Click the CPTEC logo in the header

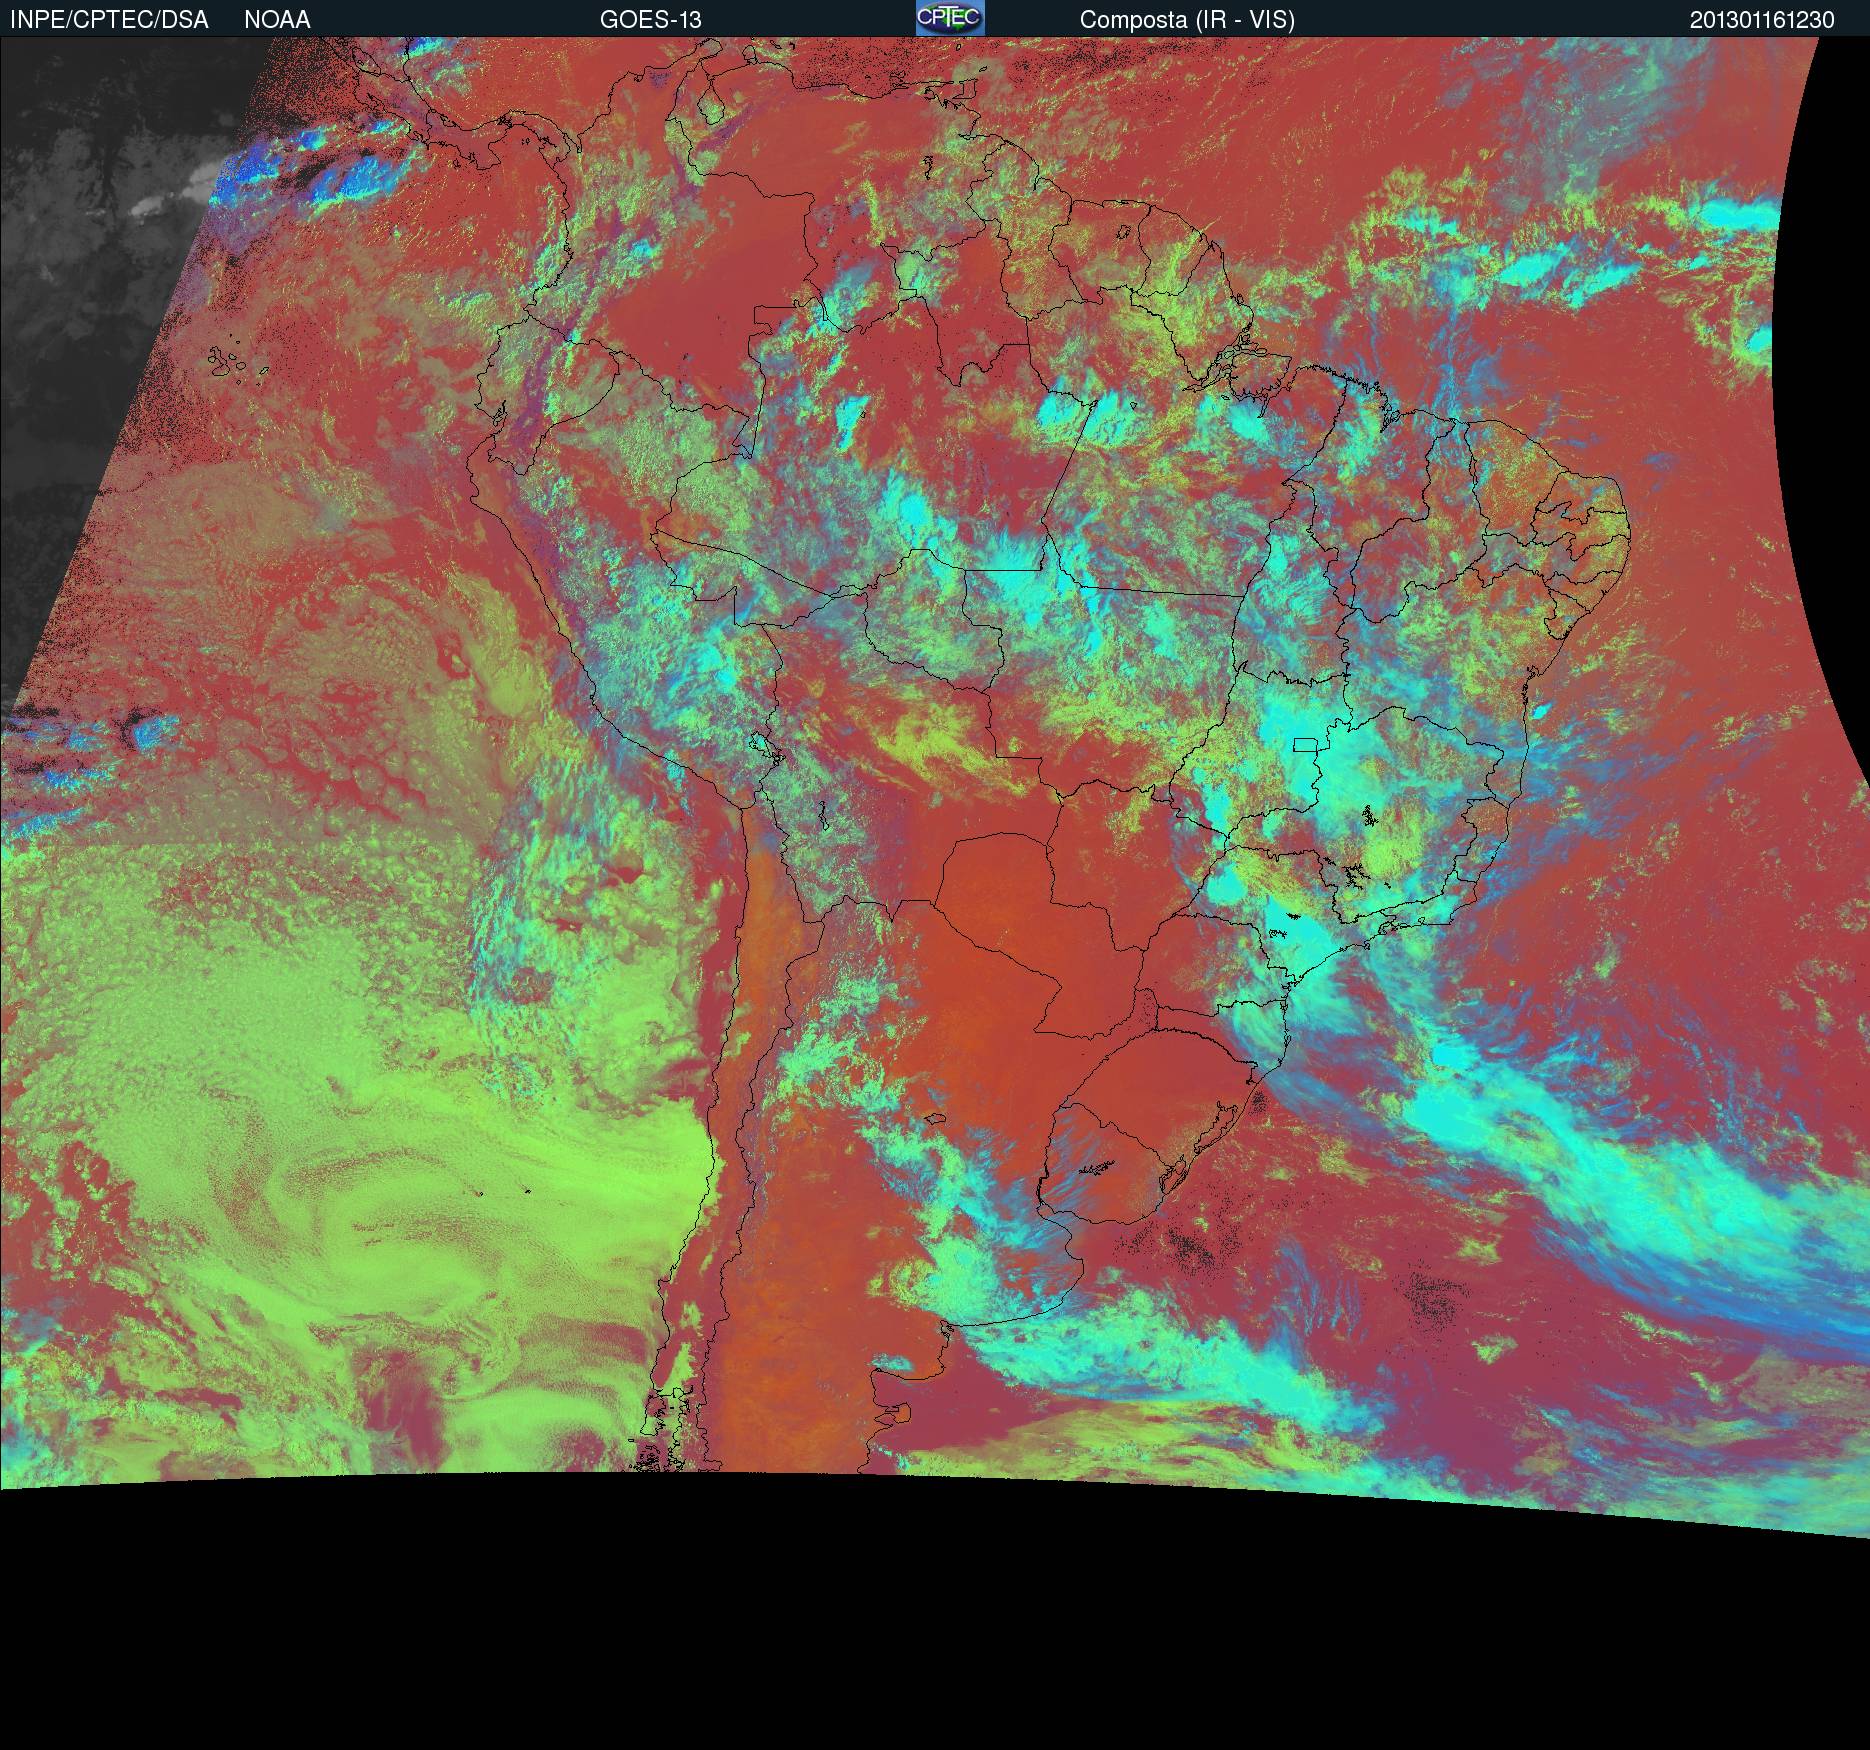[x=949, y=18]
